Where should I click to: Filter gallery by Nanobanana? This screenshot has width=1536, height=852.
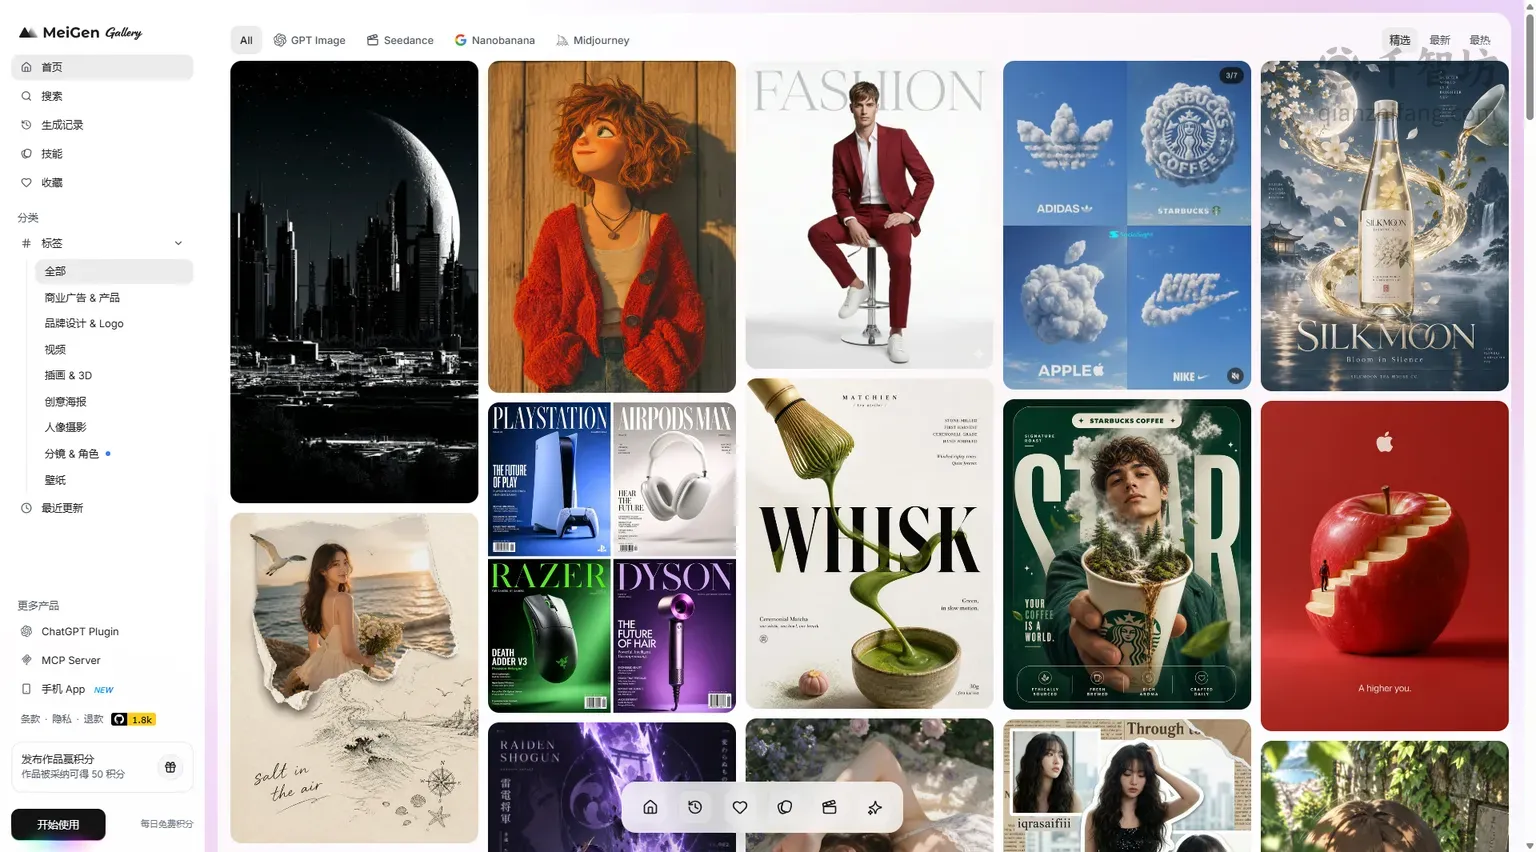(x=495, y=40)
